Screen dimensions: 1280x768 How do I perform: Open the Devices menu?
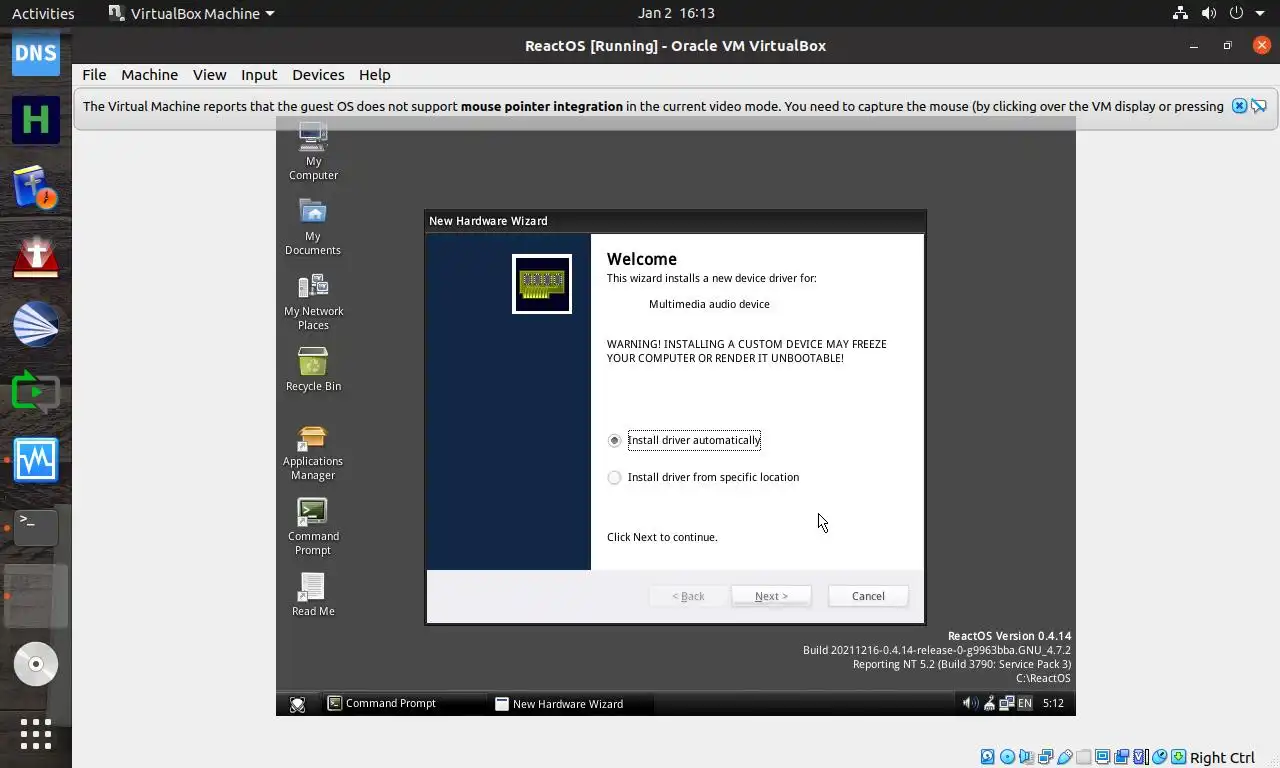318,75
